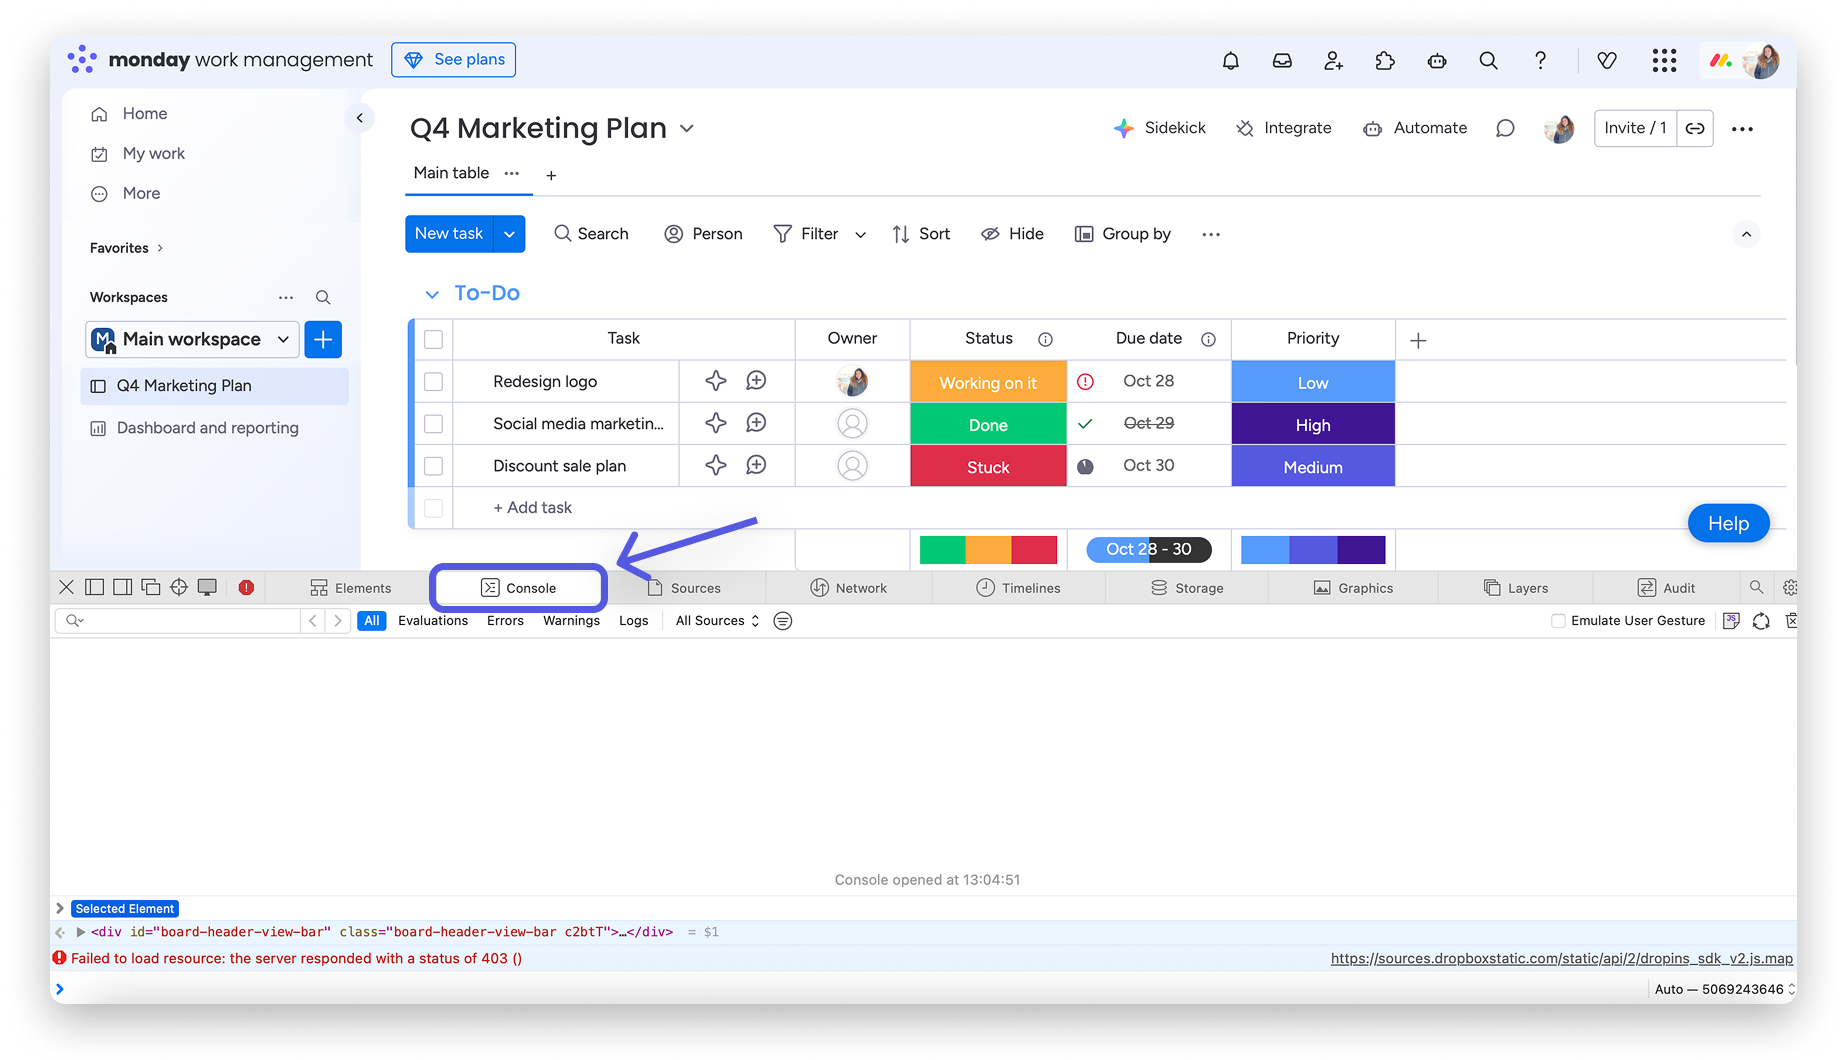The width and height of the screenshot is (1847, 1060).
Task: Enable Emulate User Gesture checkbox
Action: point(1558,621)
